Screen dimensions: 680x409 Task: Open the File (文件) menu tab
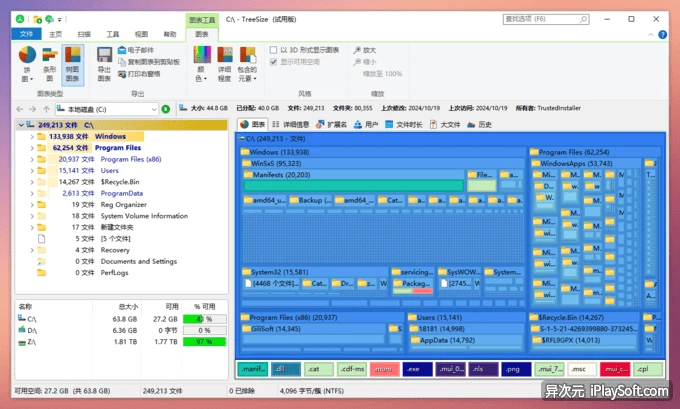(x=26, y=34)
